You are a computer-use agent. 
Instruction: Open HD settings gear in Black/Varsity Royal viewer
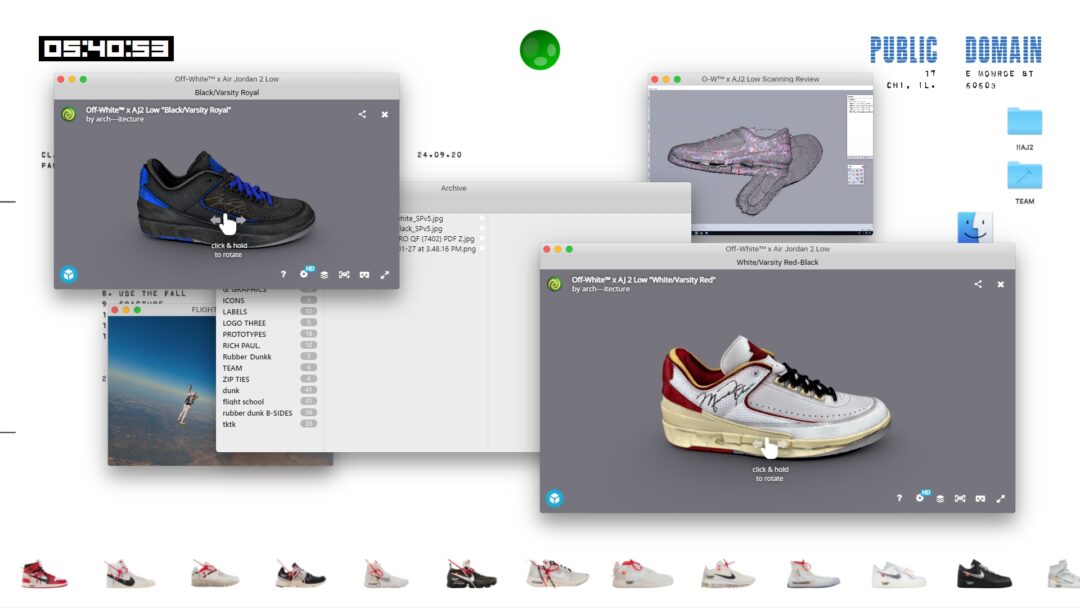(304, 274)
